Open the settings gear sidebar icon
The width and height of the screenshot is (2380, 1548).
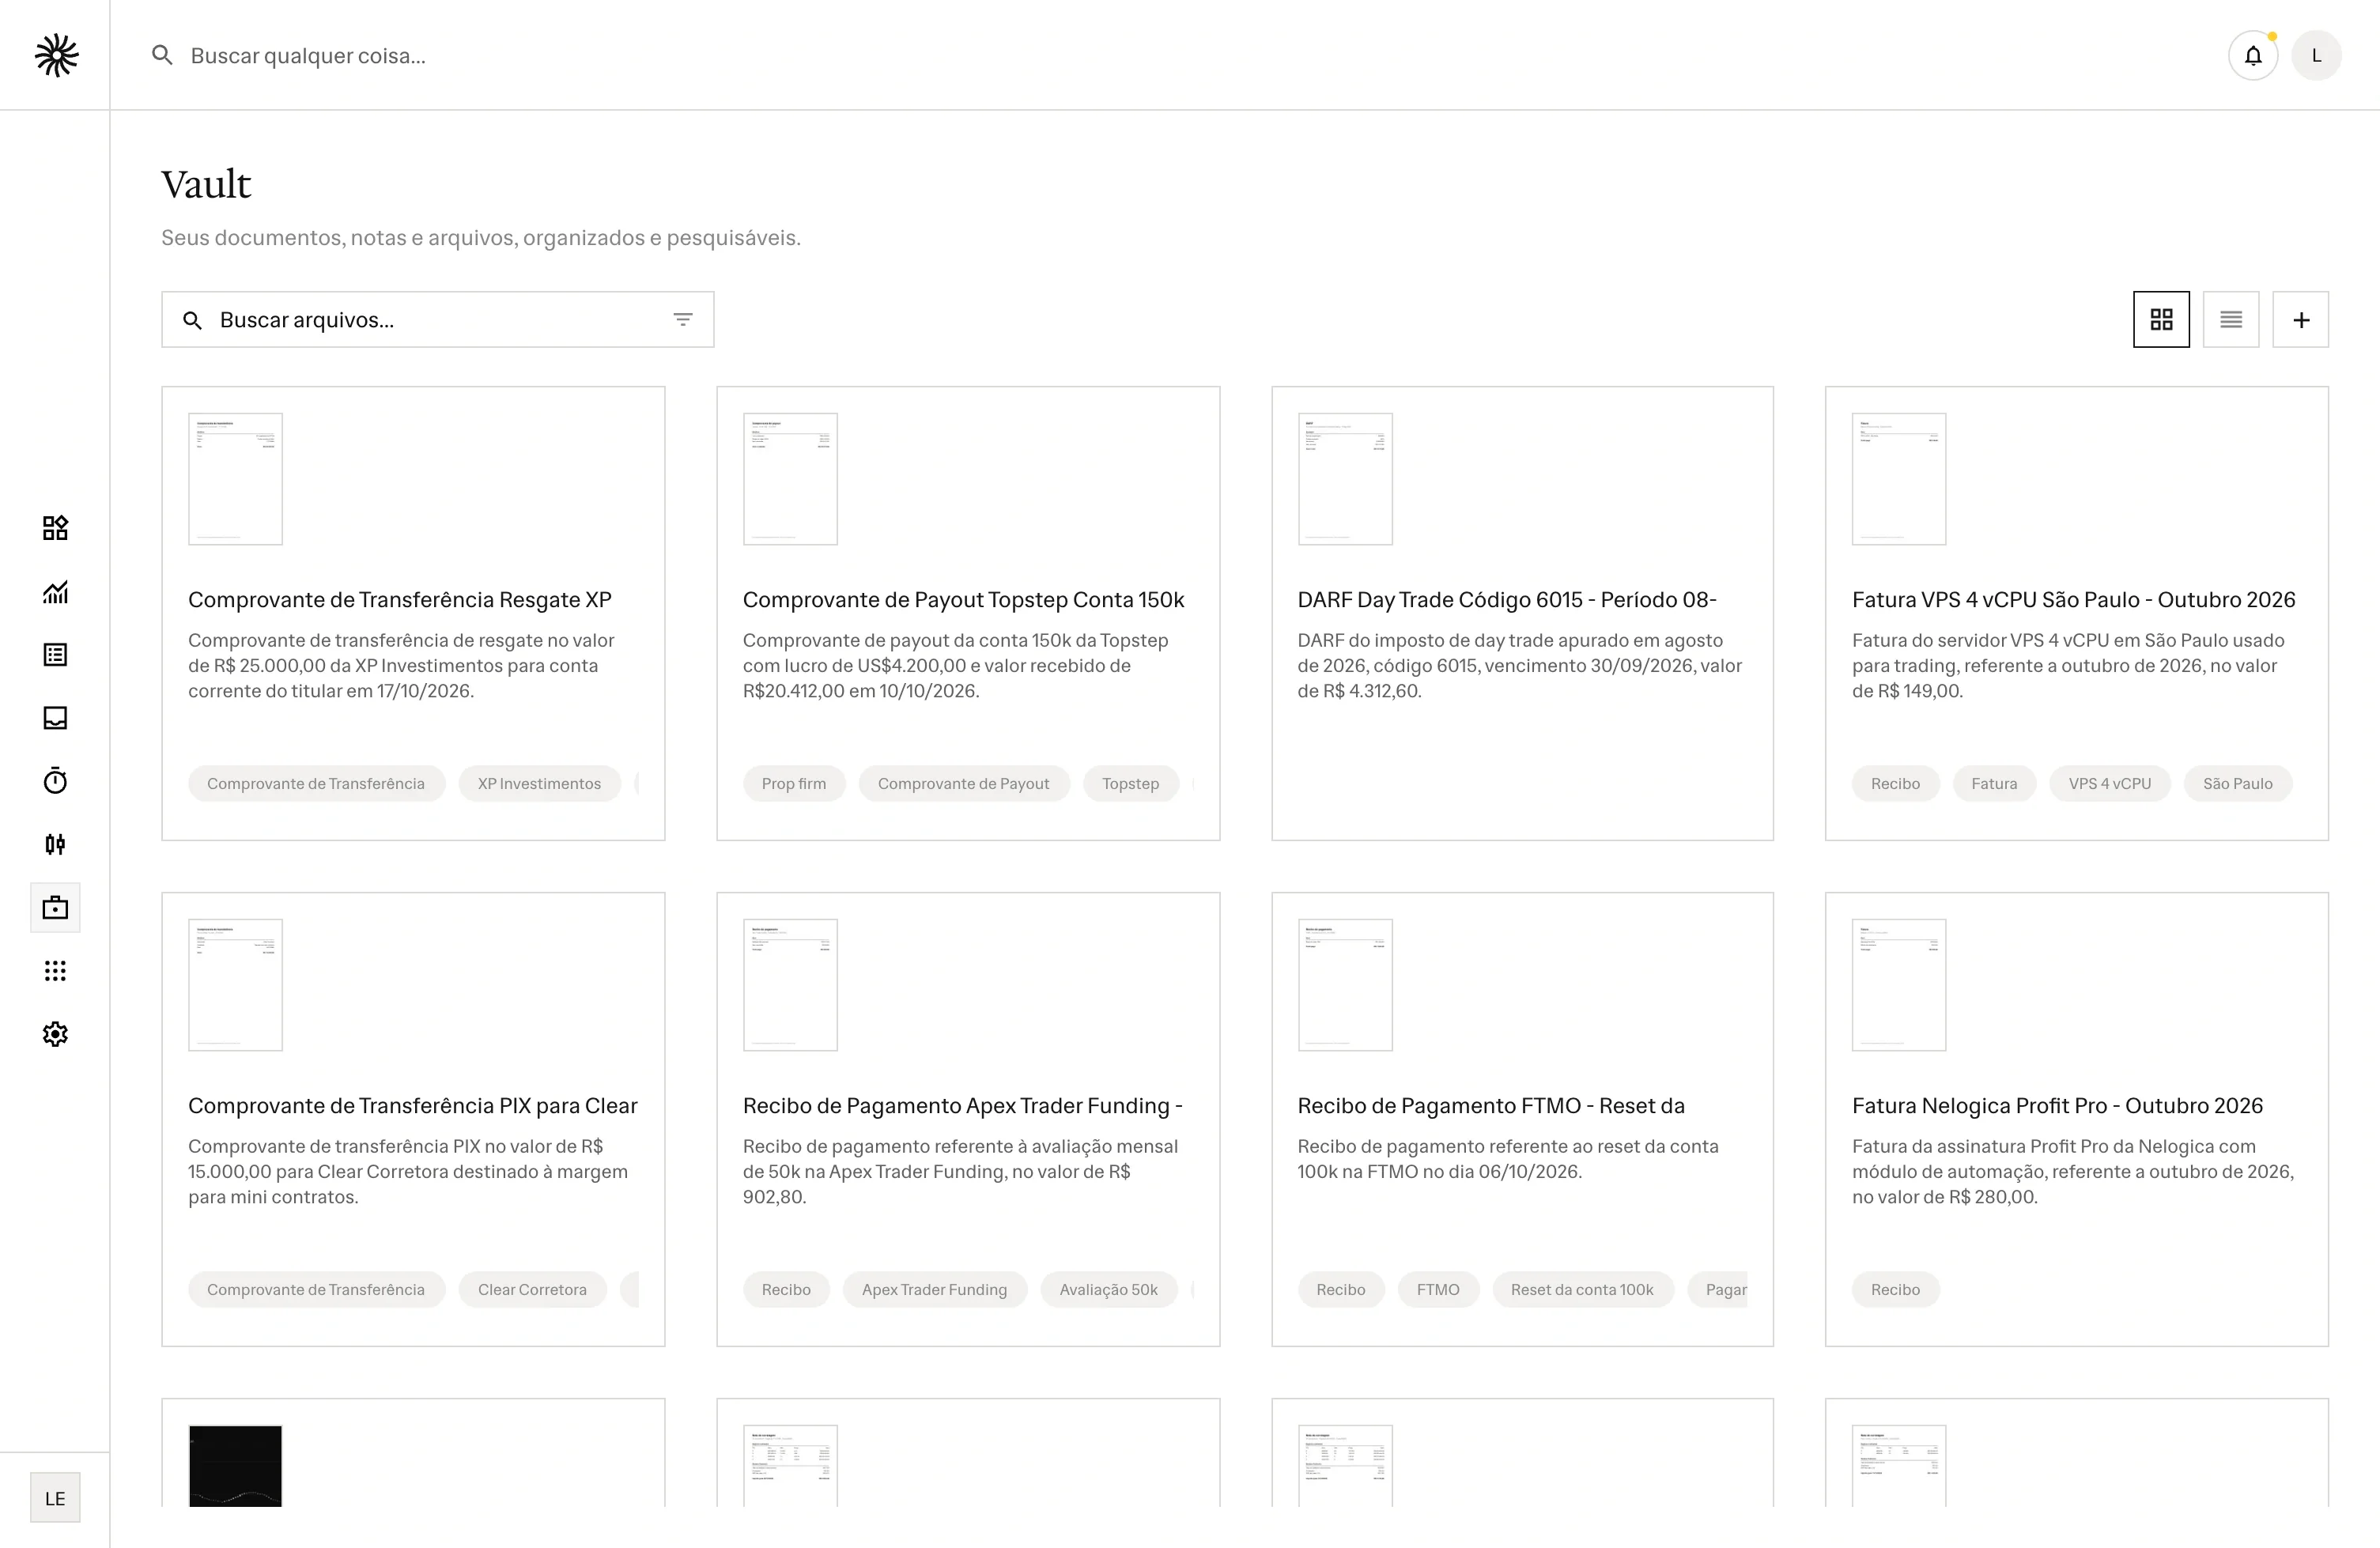click(x=55, y=1034)
